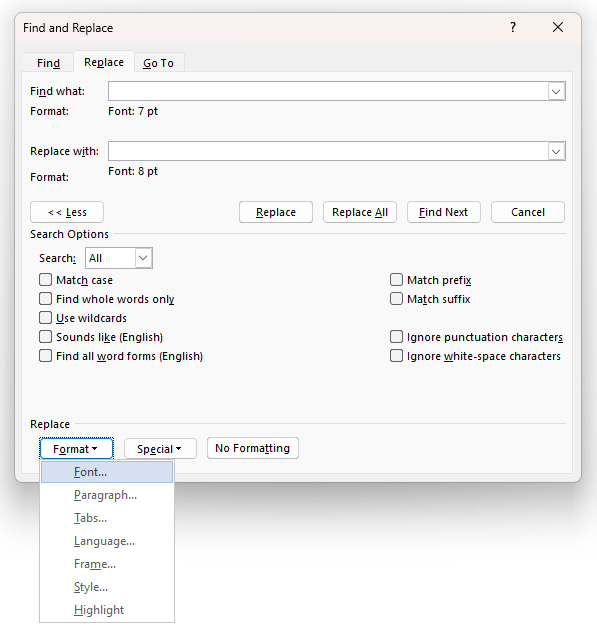This screenshot has width=597, height=627.
Task: Enable the Match suffix checkbox
Action: [396, 299]
